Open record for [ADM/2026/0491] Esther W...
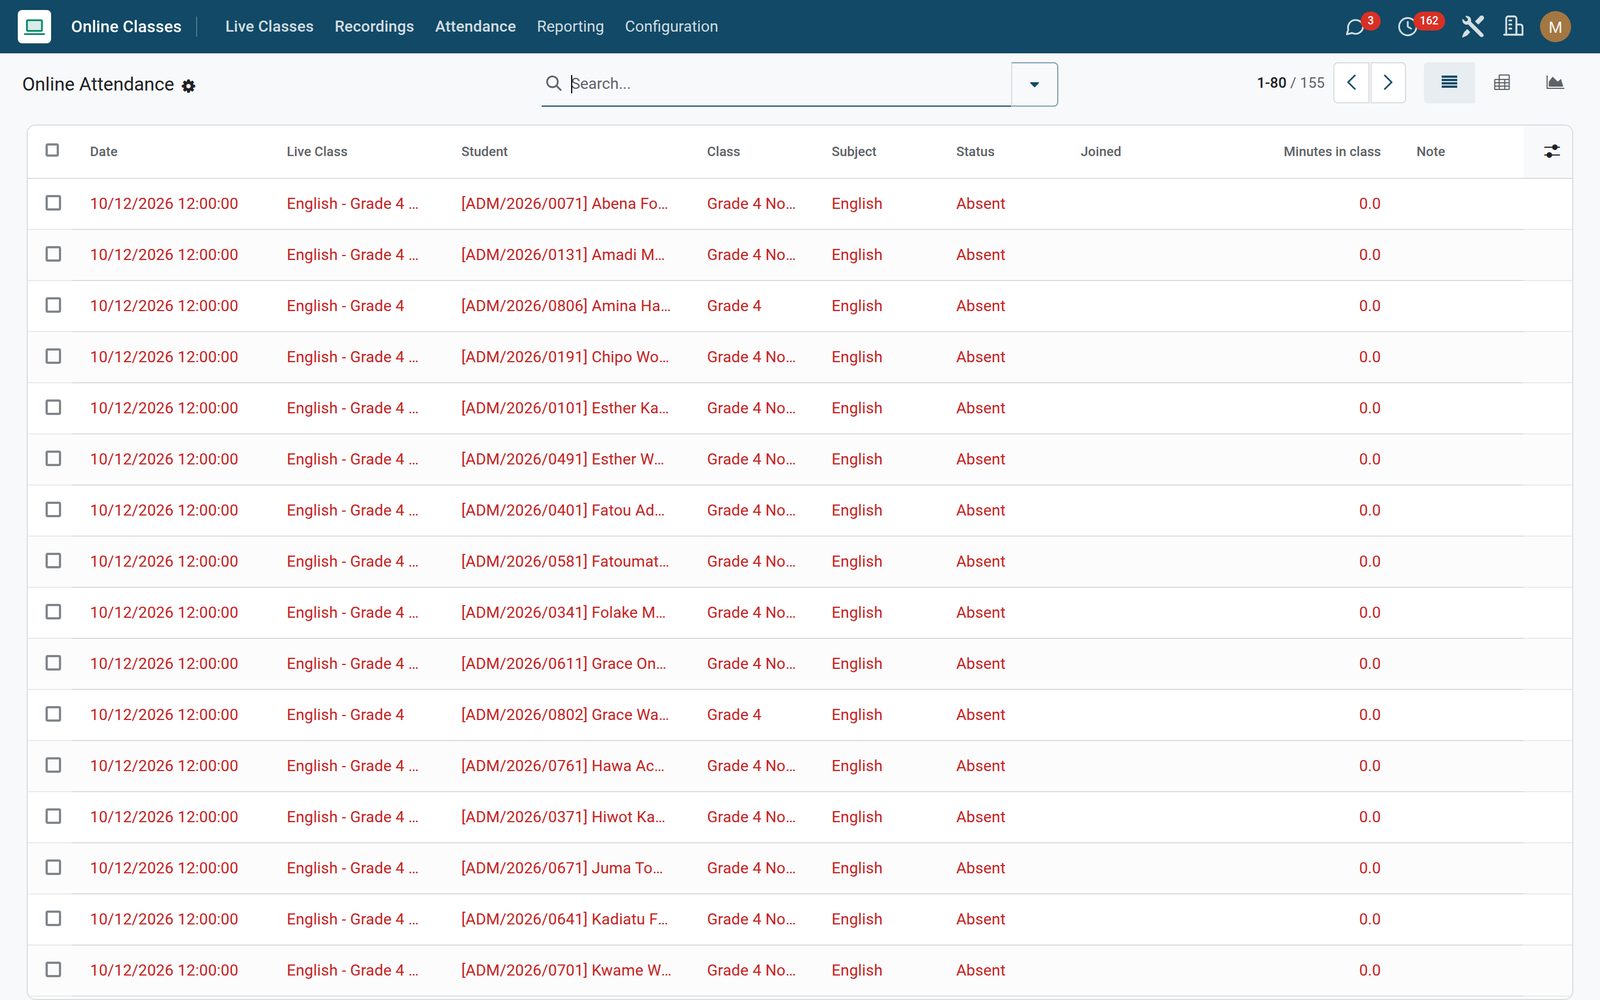 click(x=562, y=459)
